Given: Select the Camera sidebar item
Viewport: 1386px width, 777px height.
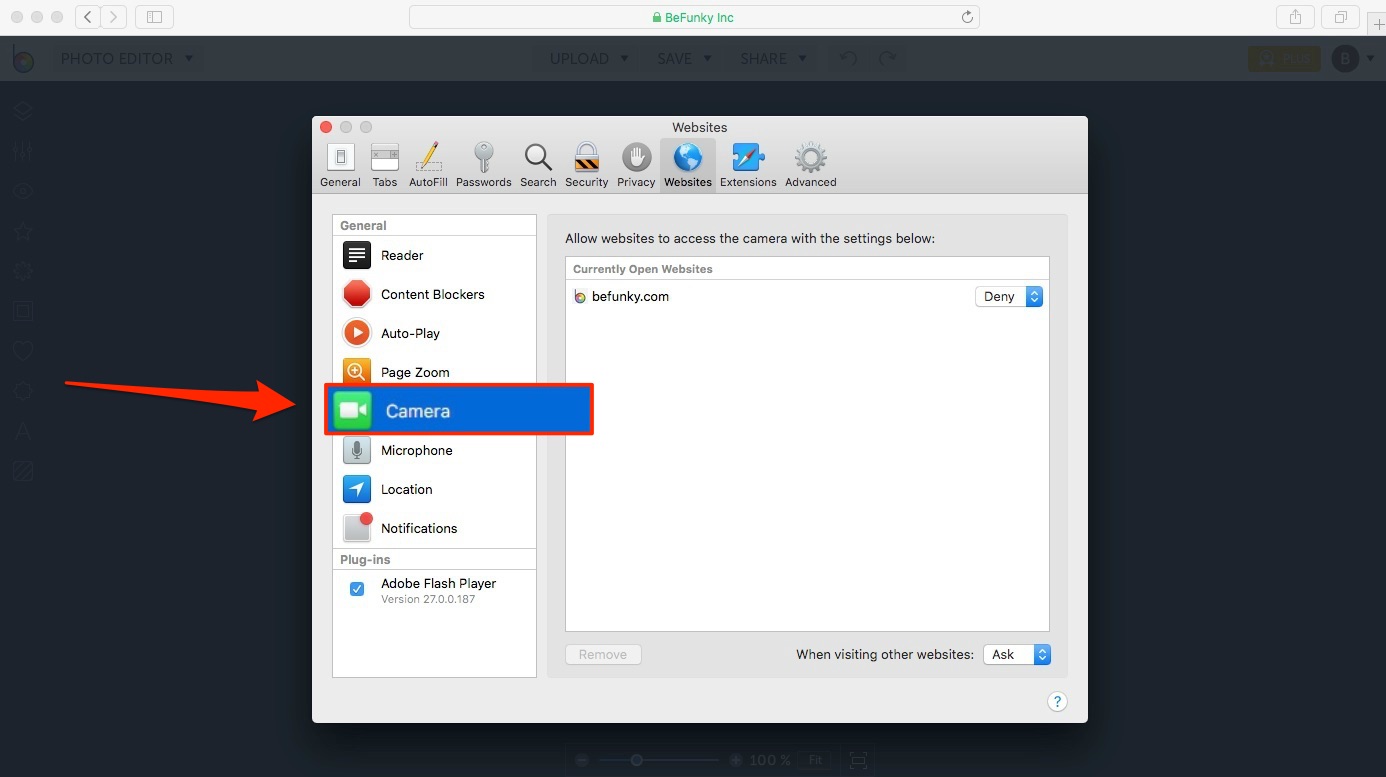Looking at the screenshot, I should tap(459, 410).
